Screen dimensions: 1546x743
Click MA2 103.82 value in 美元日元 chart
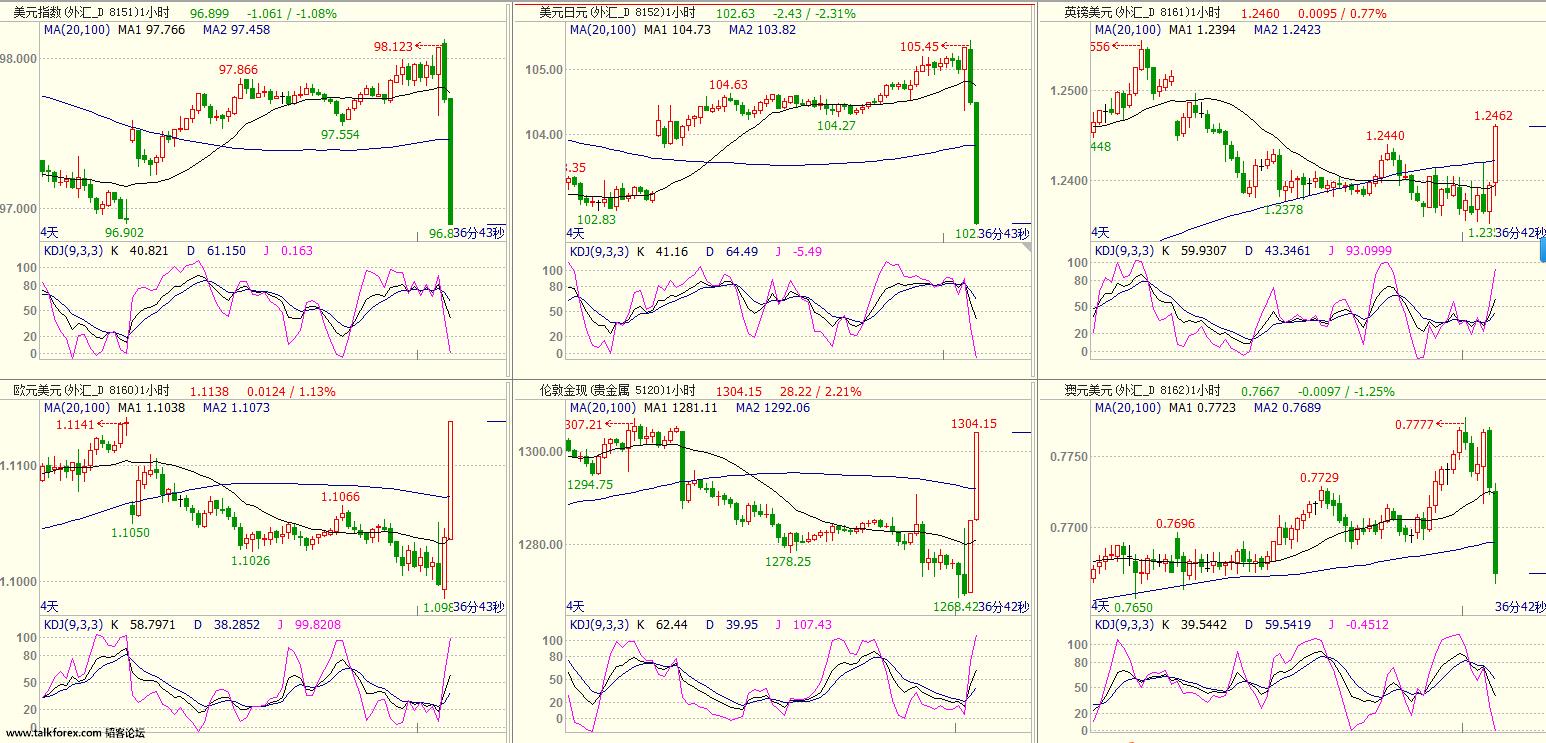click(762, 30)
